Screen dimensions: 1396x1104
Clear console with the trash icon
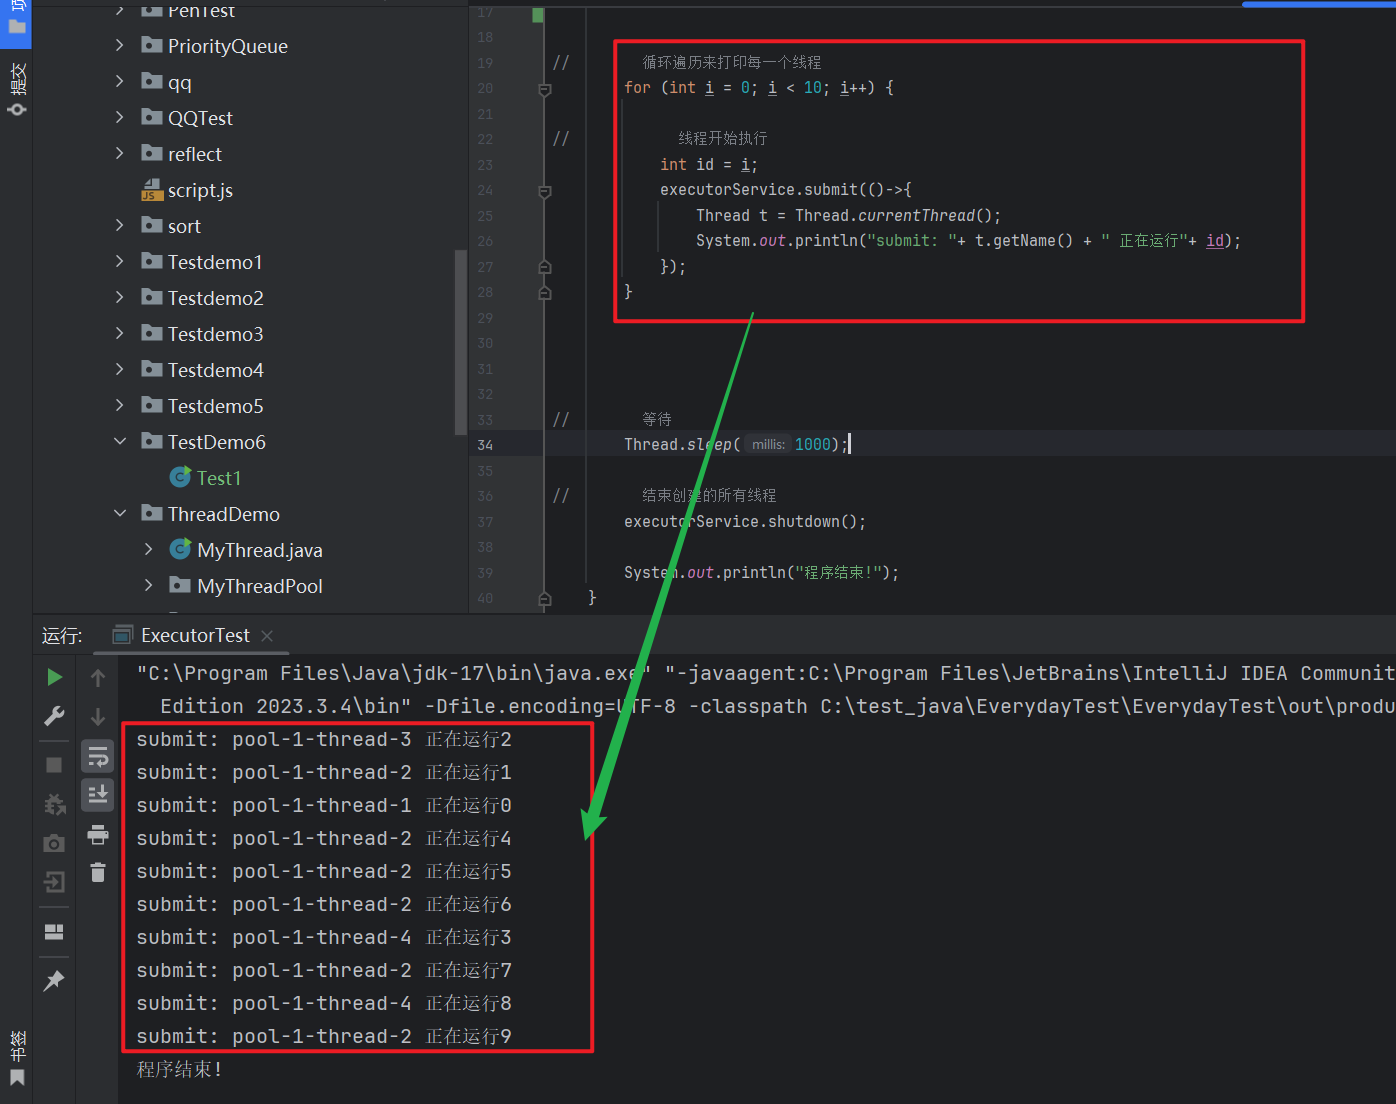(x=98, y=872)
